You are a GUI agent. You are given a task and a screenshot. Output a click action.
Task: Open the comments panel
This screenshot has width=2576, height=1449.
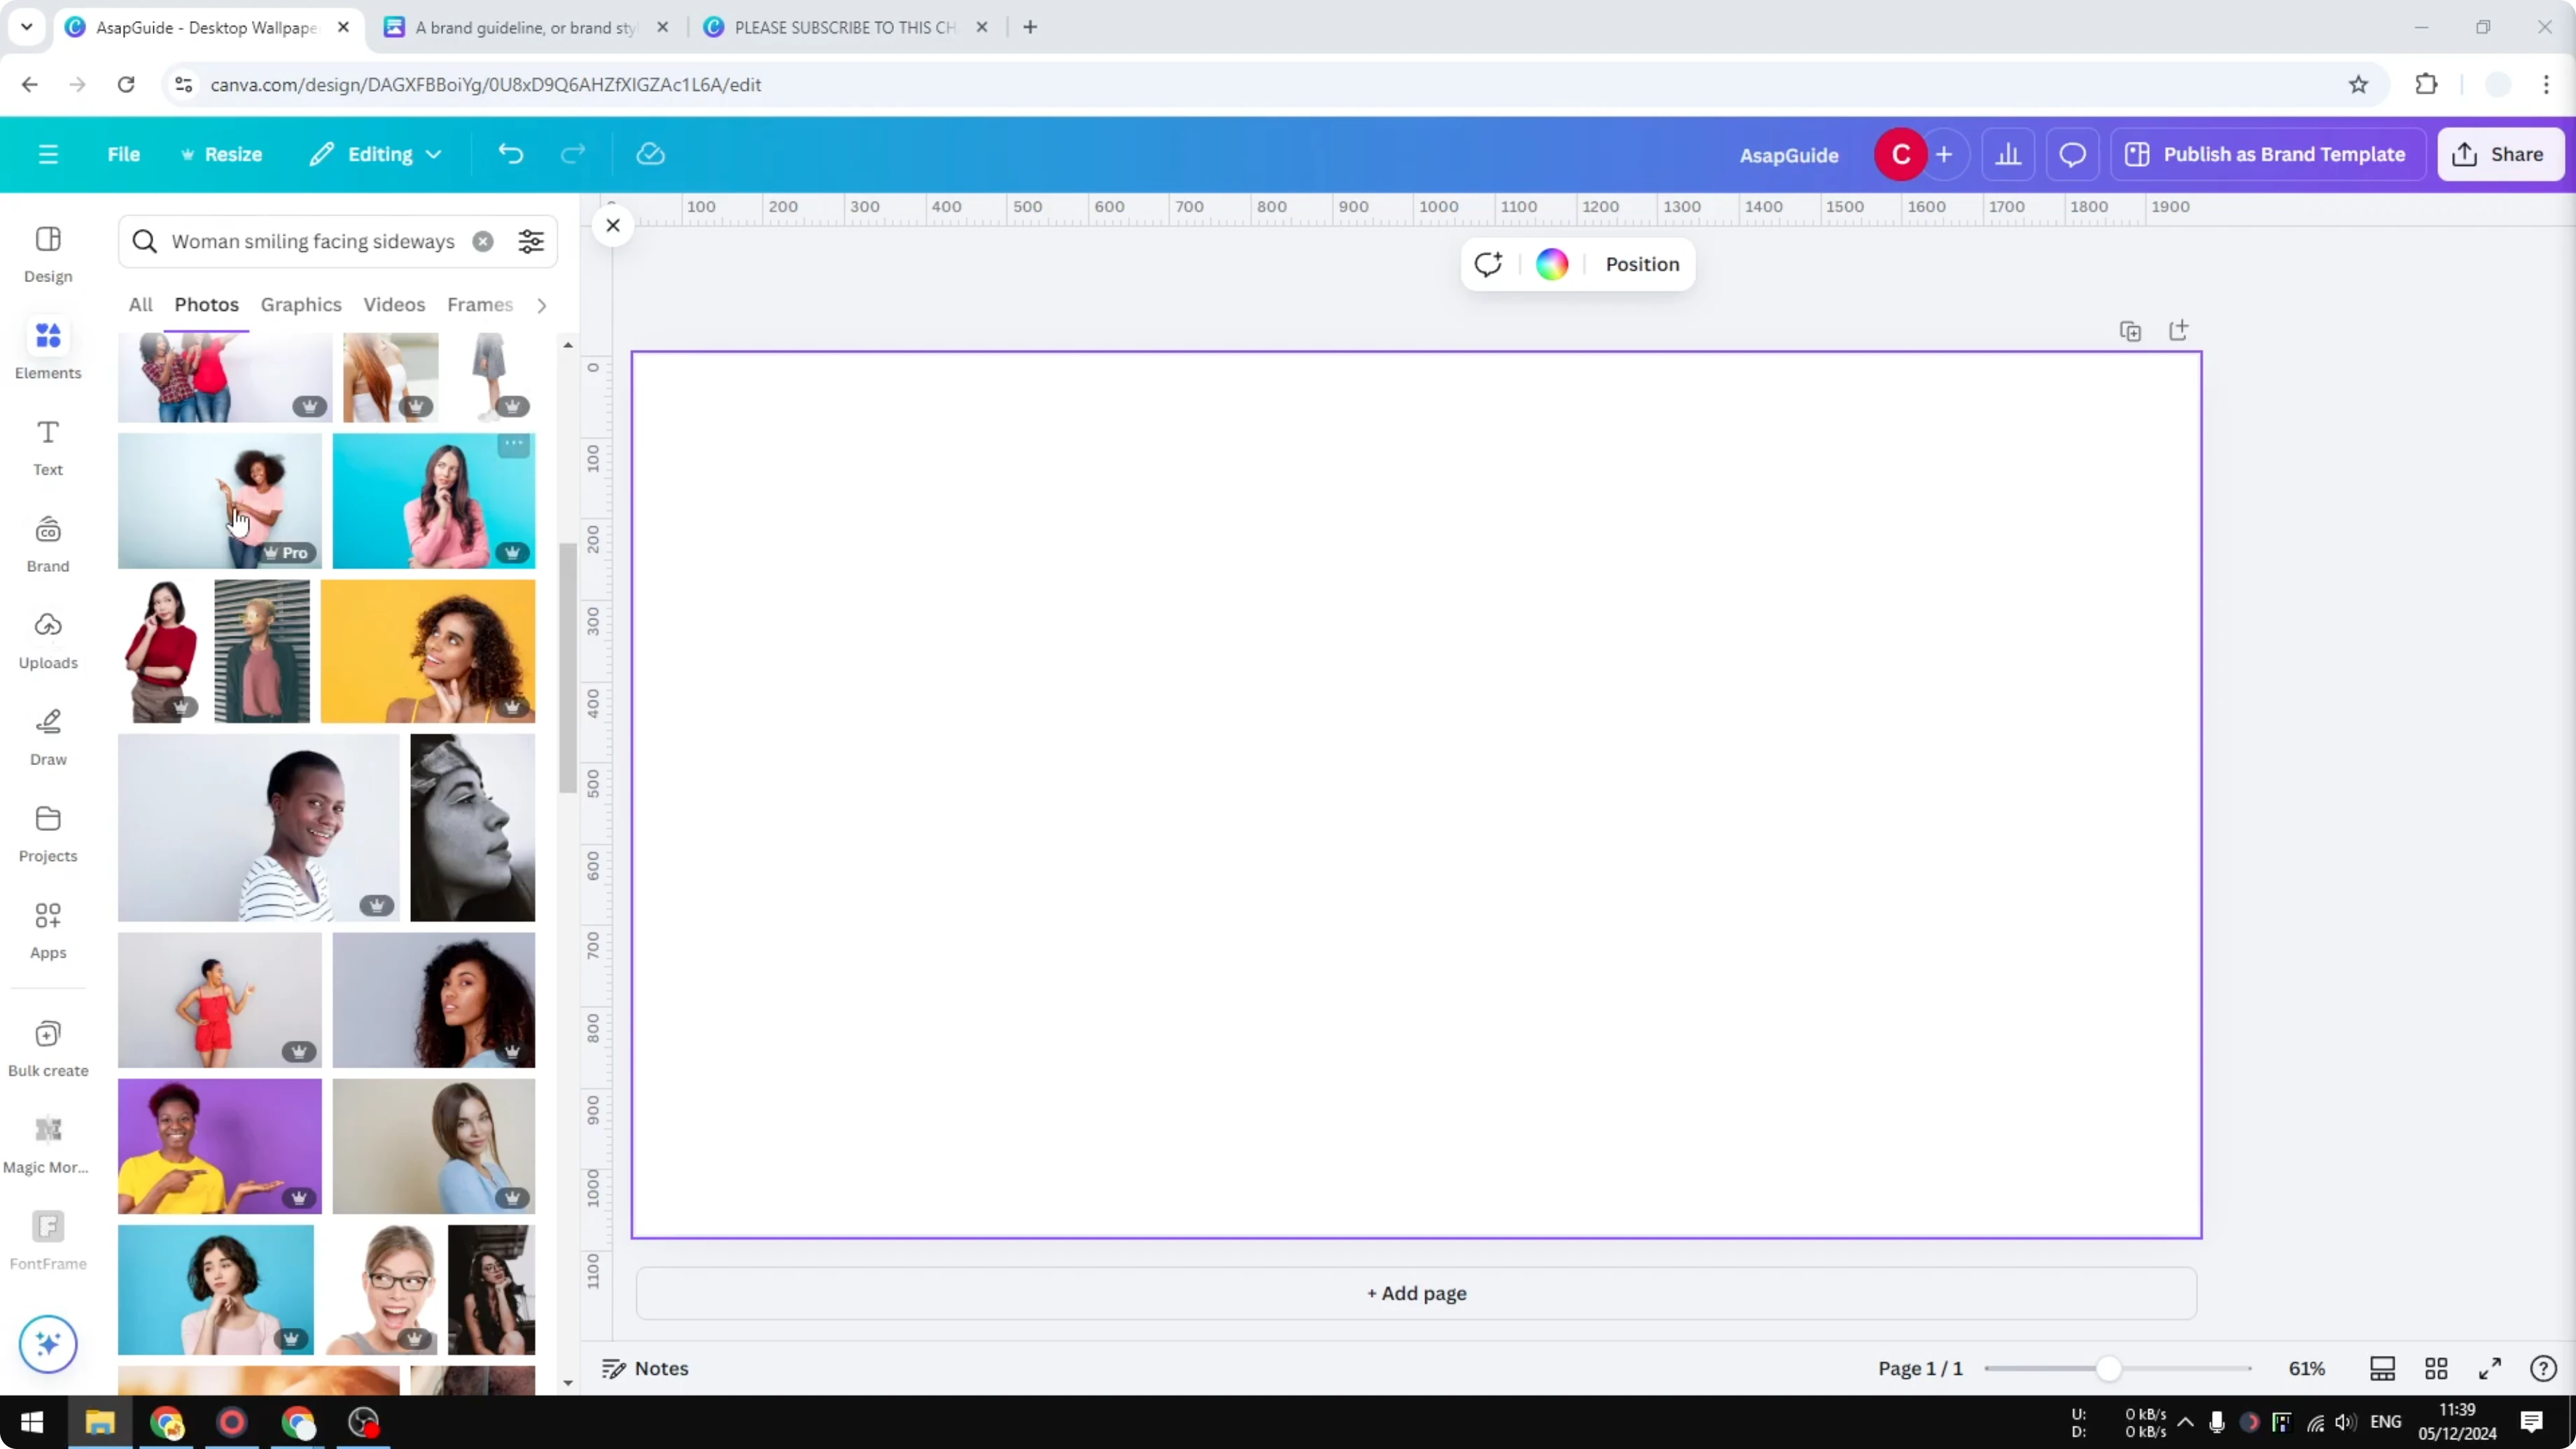click(2071, 154)
